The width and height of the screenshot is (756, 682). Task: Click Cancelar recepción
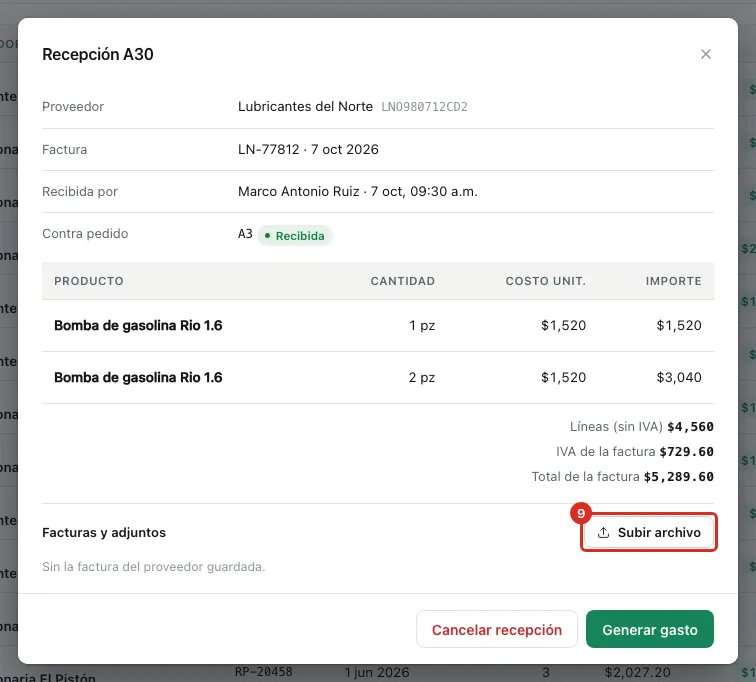[497, 629]
